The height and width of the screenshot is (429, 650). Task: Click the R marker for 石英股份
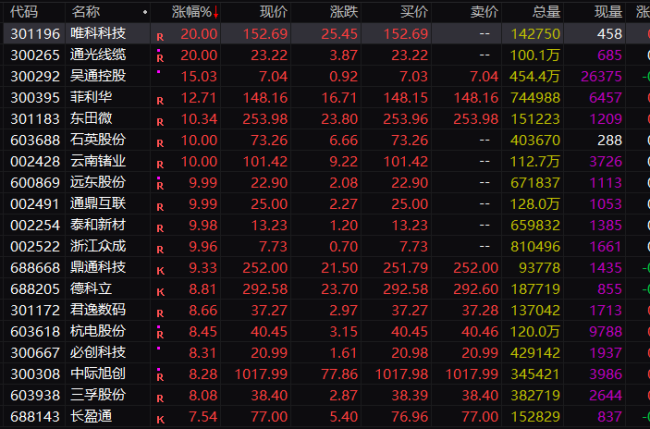pos(160,144)
